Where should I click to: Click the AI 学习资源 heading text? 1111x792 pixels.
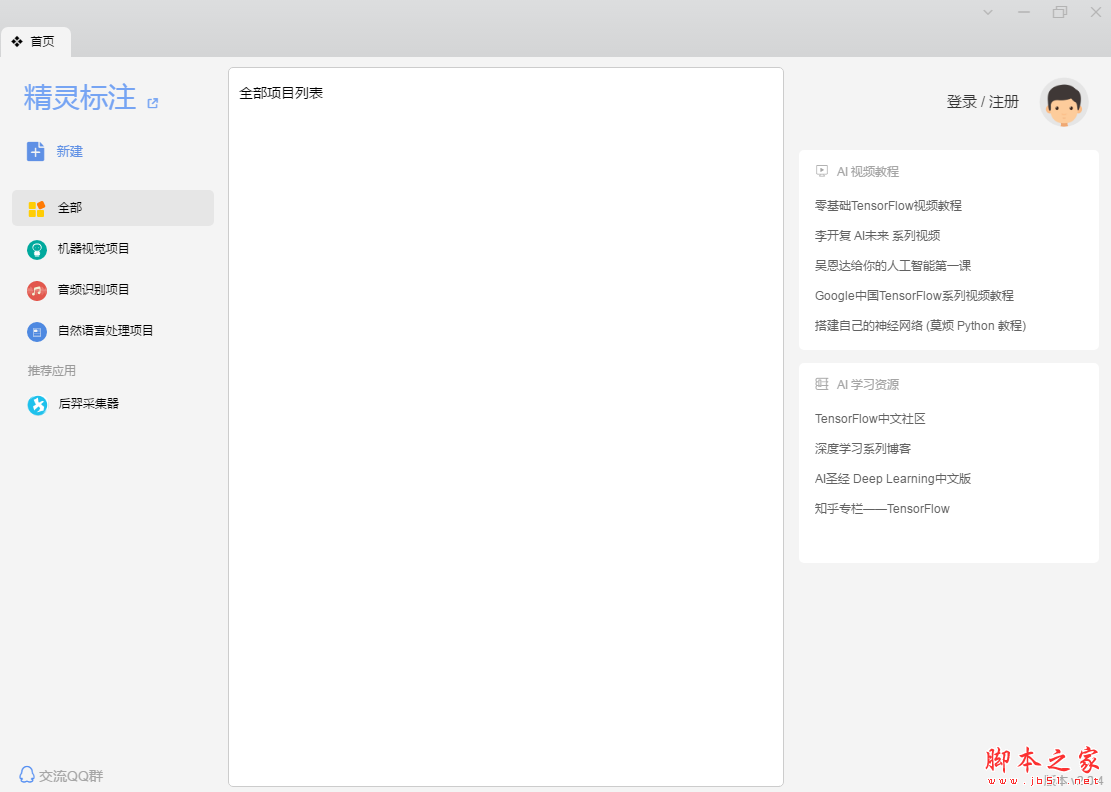click(x=867, y=385)
